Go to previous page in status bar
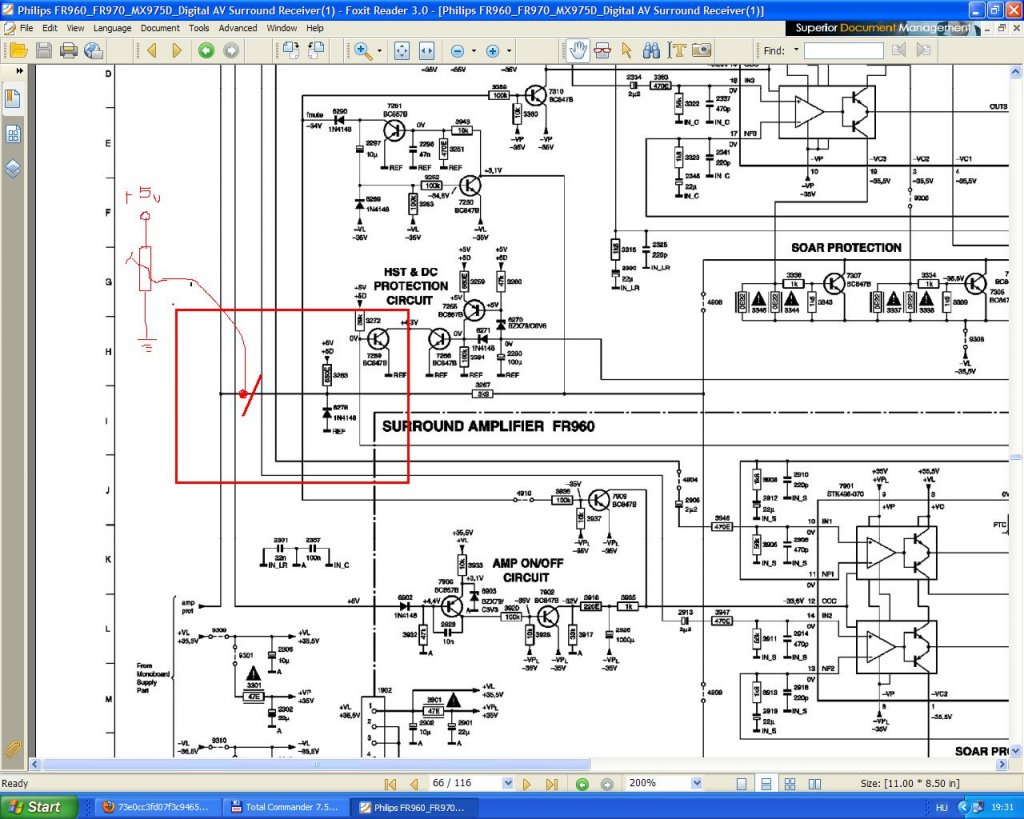Viewport: 1024px width, 819px height. (x=414, y=784)
